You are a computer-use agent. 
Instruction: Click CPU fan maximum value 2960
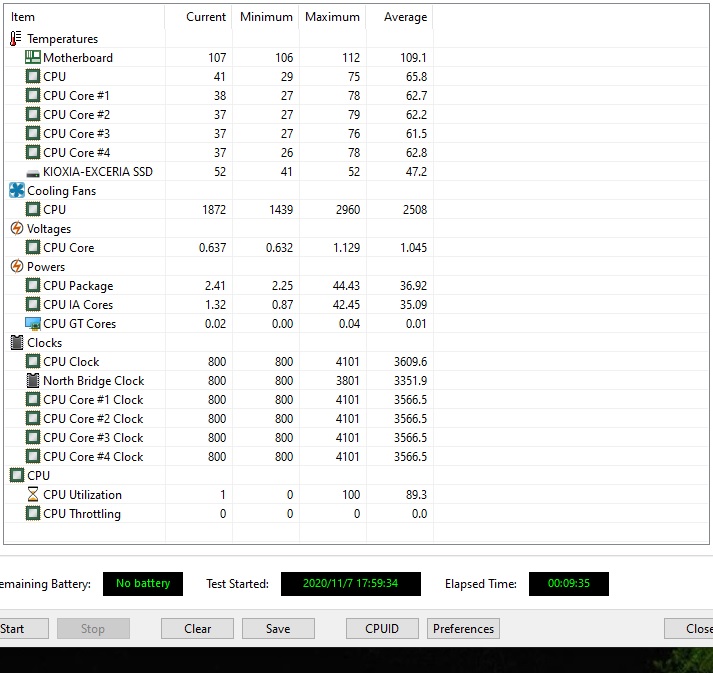pos(348,210)
